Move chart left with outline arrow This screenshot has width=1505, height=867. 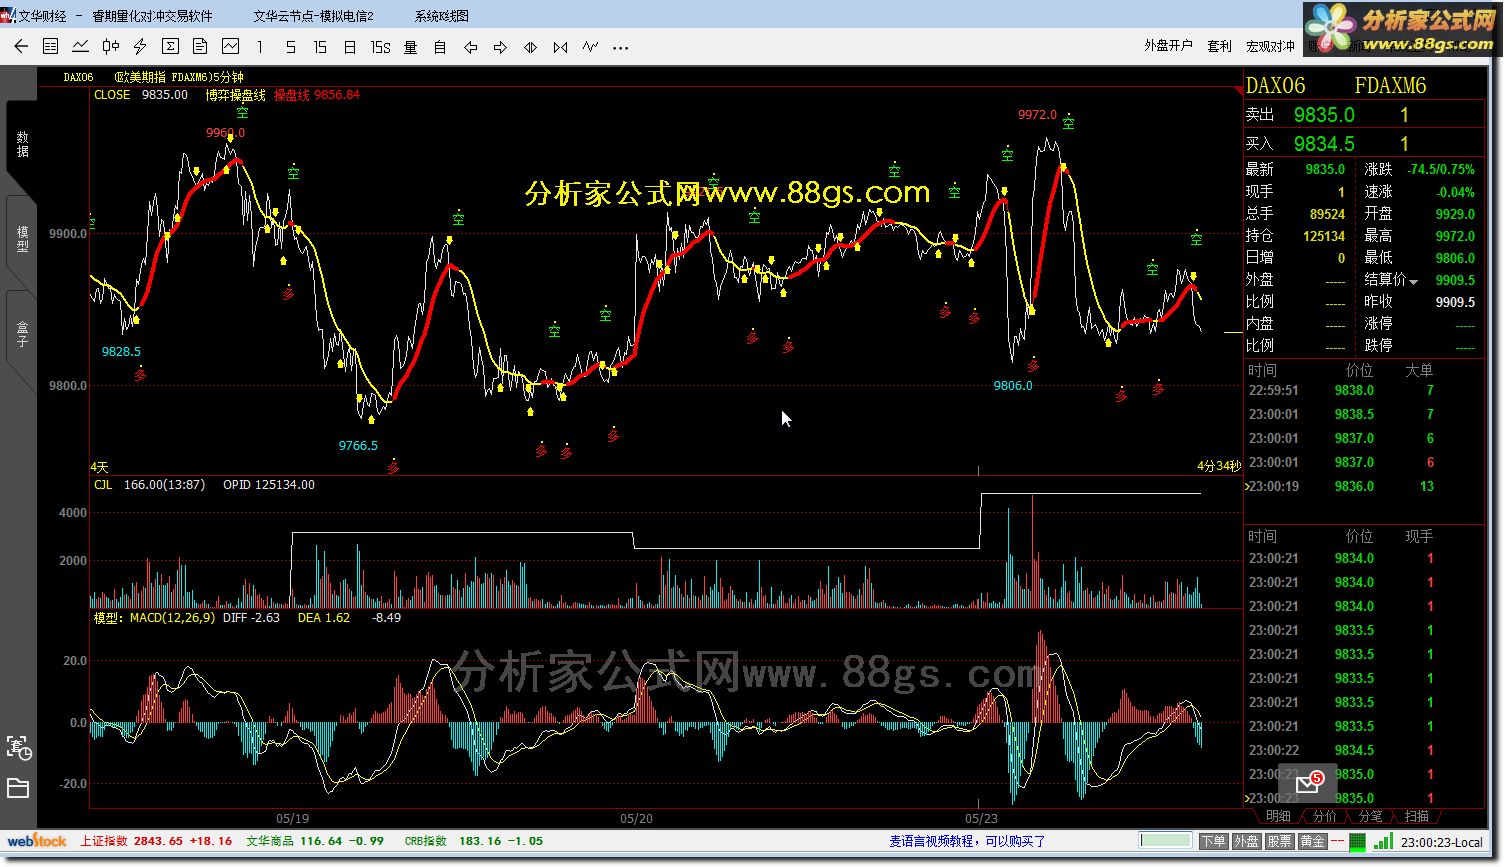pos(470,47)
